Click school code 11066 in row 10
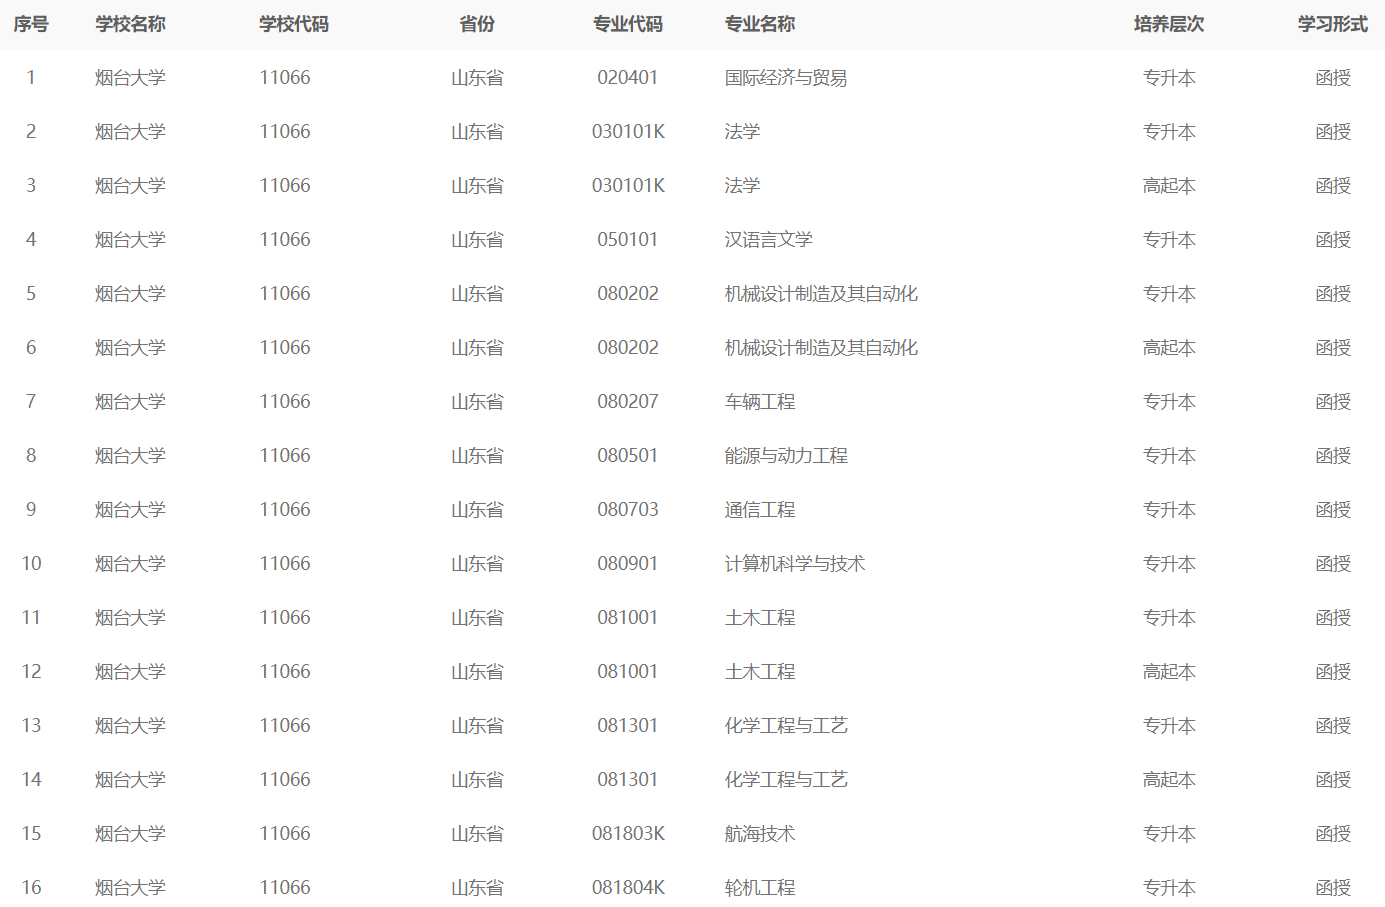The image size is (1385, 907). (285, 564)
